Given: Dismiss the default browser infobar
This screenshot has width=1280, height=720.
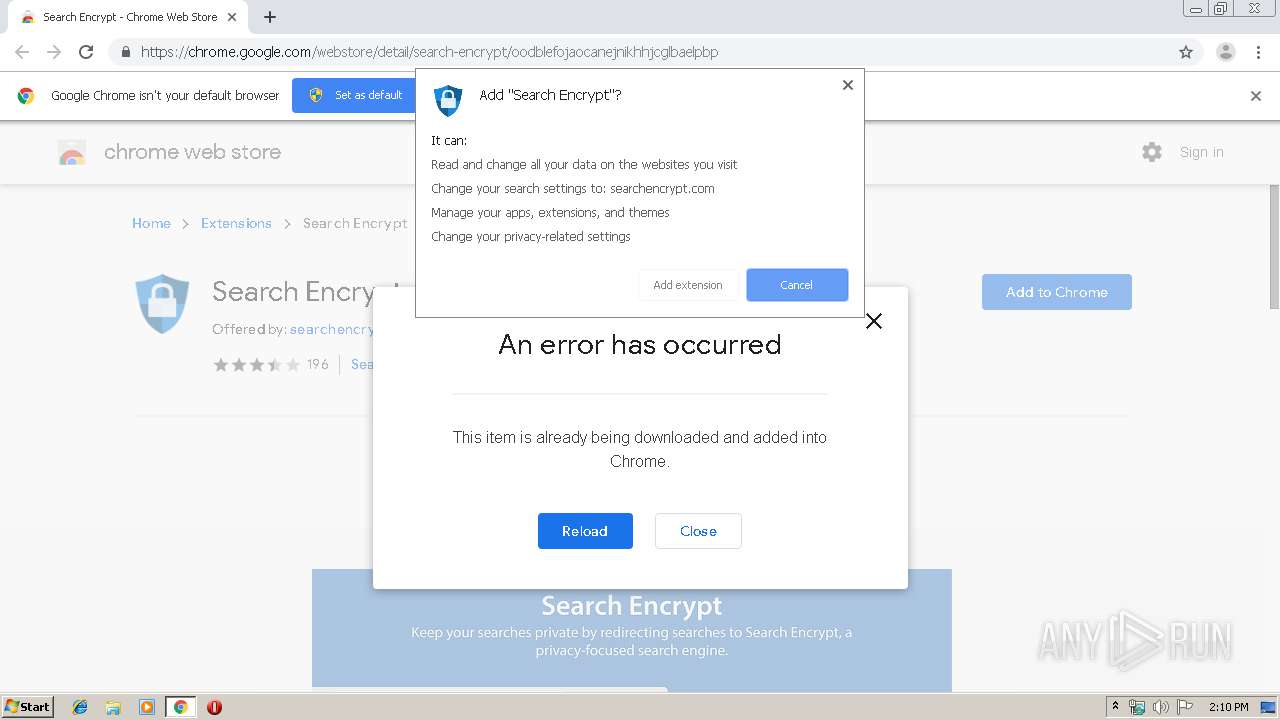Looking at the screenshot, I should 1256,96.
